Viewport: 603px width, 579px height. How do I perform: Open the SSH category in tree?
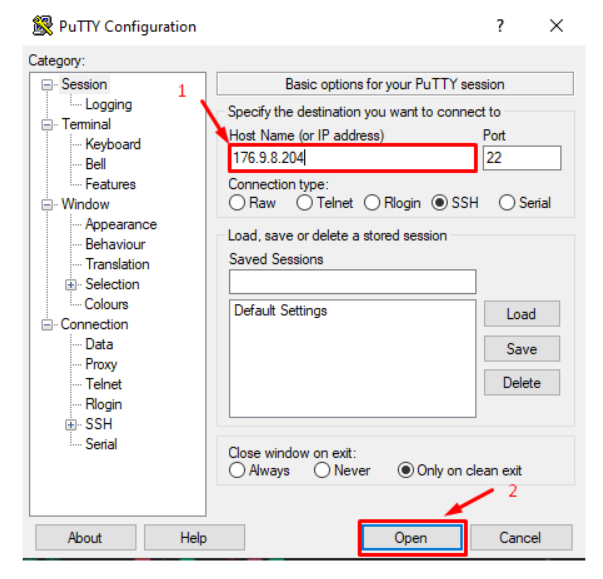click(x=98, y=424)
